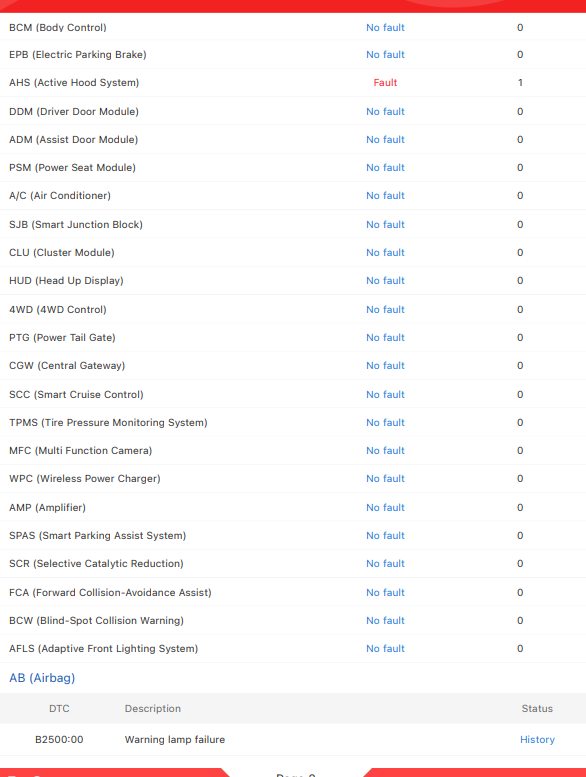Select PTG (Power Tail Gate) entry
Screen dimensions: 586x777
[x=62, y=337]
